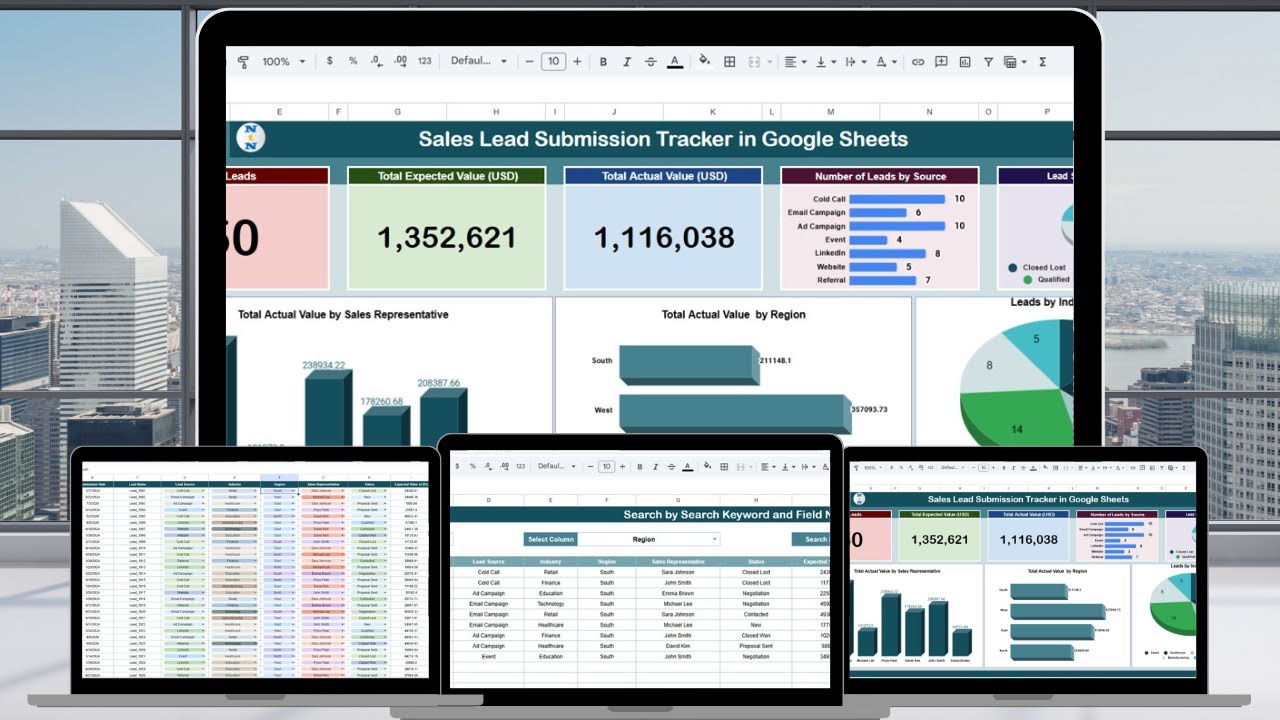Click the NN logo on large monitor dashboard

click(x=251, y=138)
